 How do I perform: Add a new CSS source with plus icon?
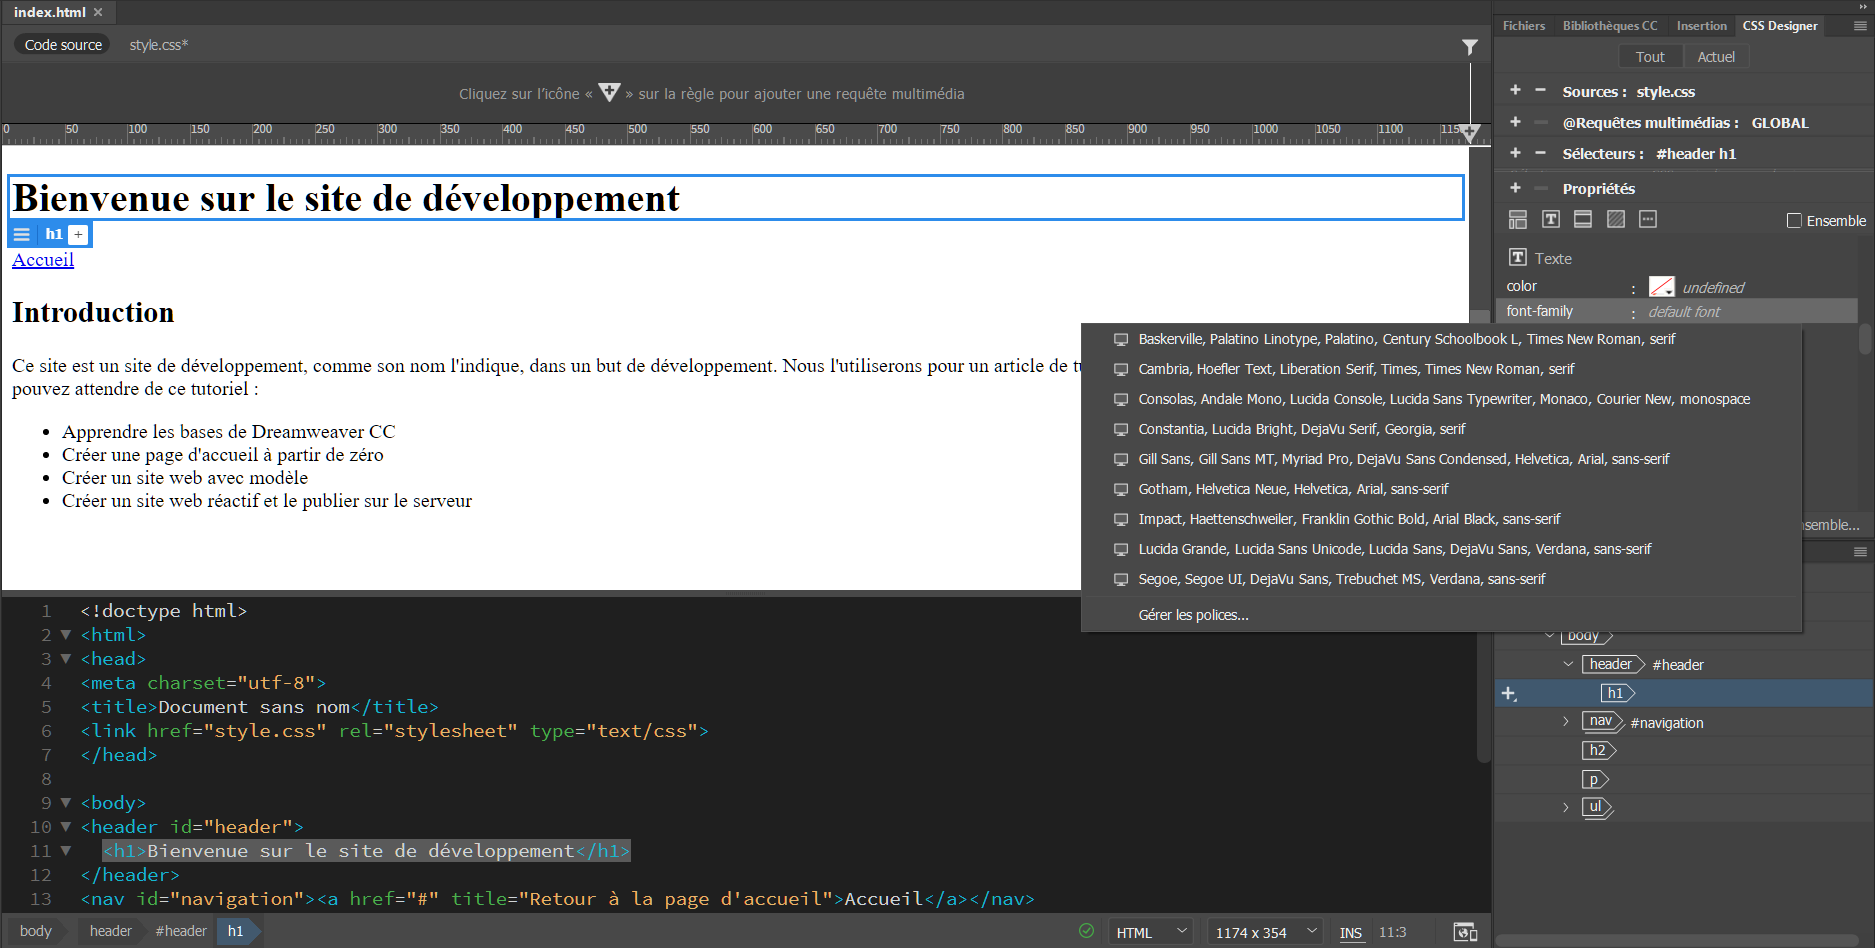pyautogui.click(x=1515, y=91)
